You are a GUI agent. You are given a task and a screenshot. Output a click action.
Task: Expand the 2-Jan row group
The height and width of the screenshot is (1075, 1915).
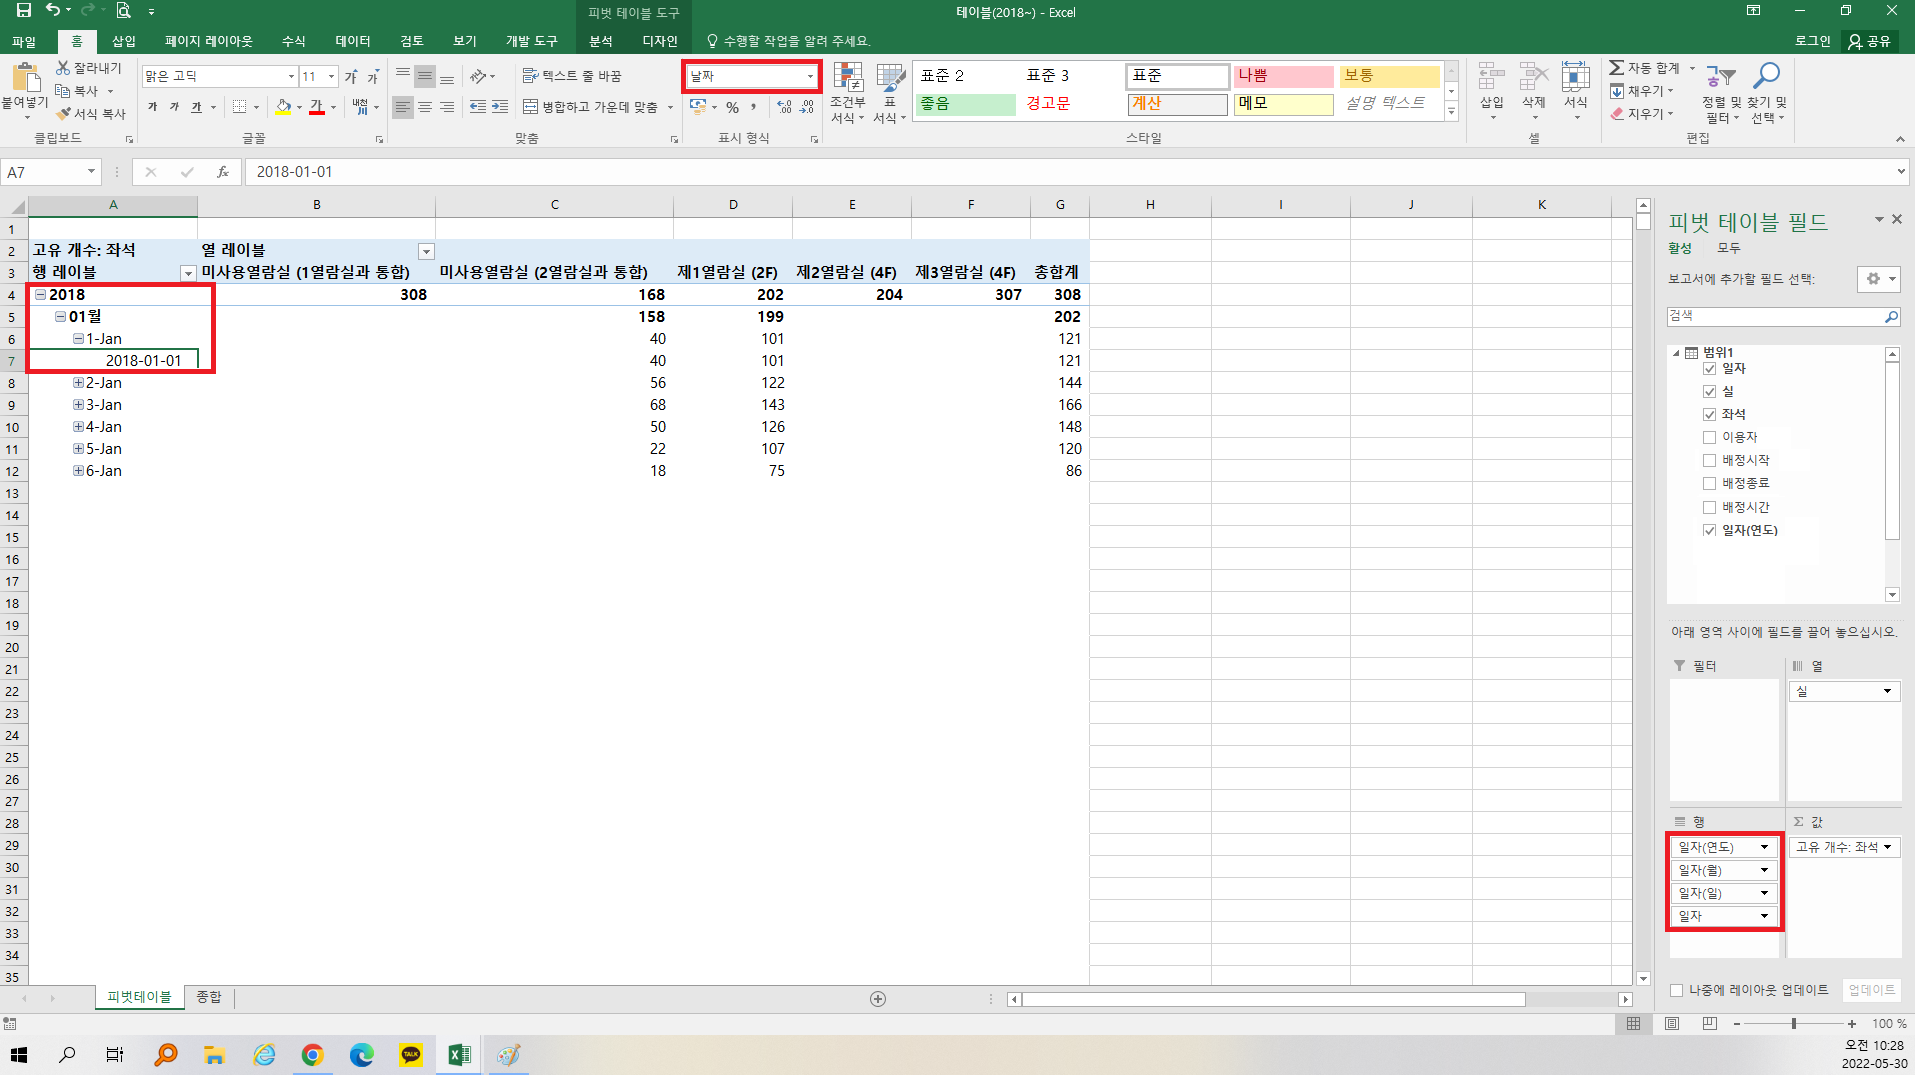[78, 383]
